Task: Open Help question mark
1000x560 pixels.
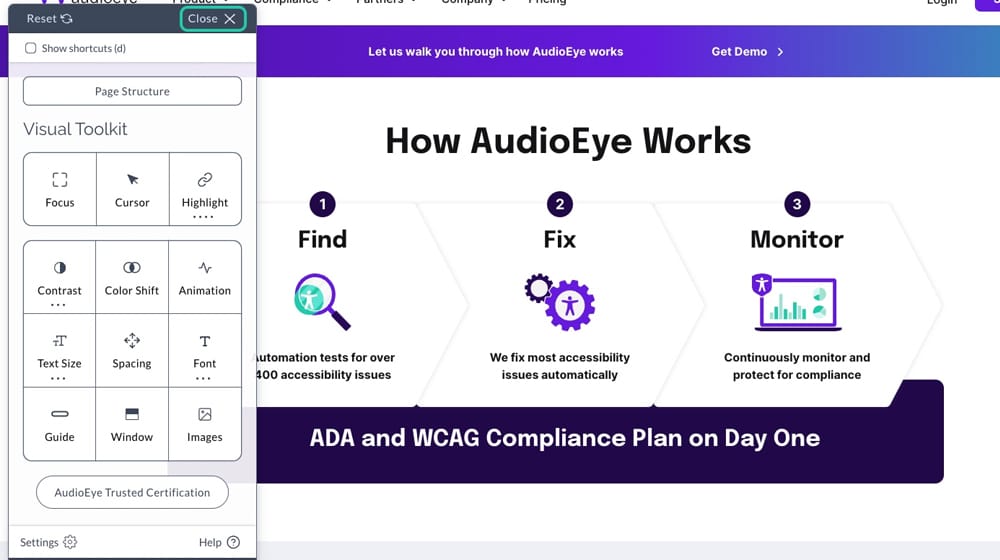Action: pos(219,542)
